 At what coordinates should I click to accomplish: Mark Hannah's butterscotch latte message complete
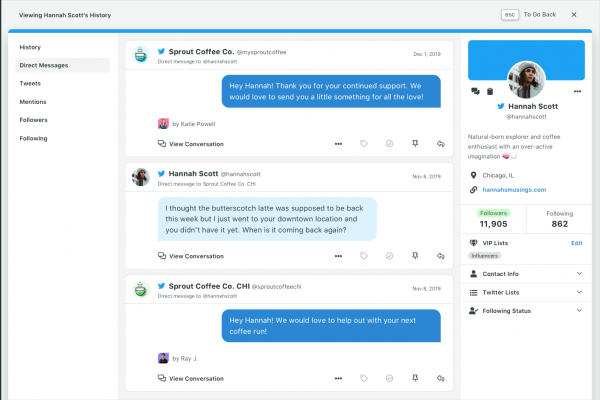click(x=390, y=256)
